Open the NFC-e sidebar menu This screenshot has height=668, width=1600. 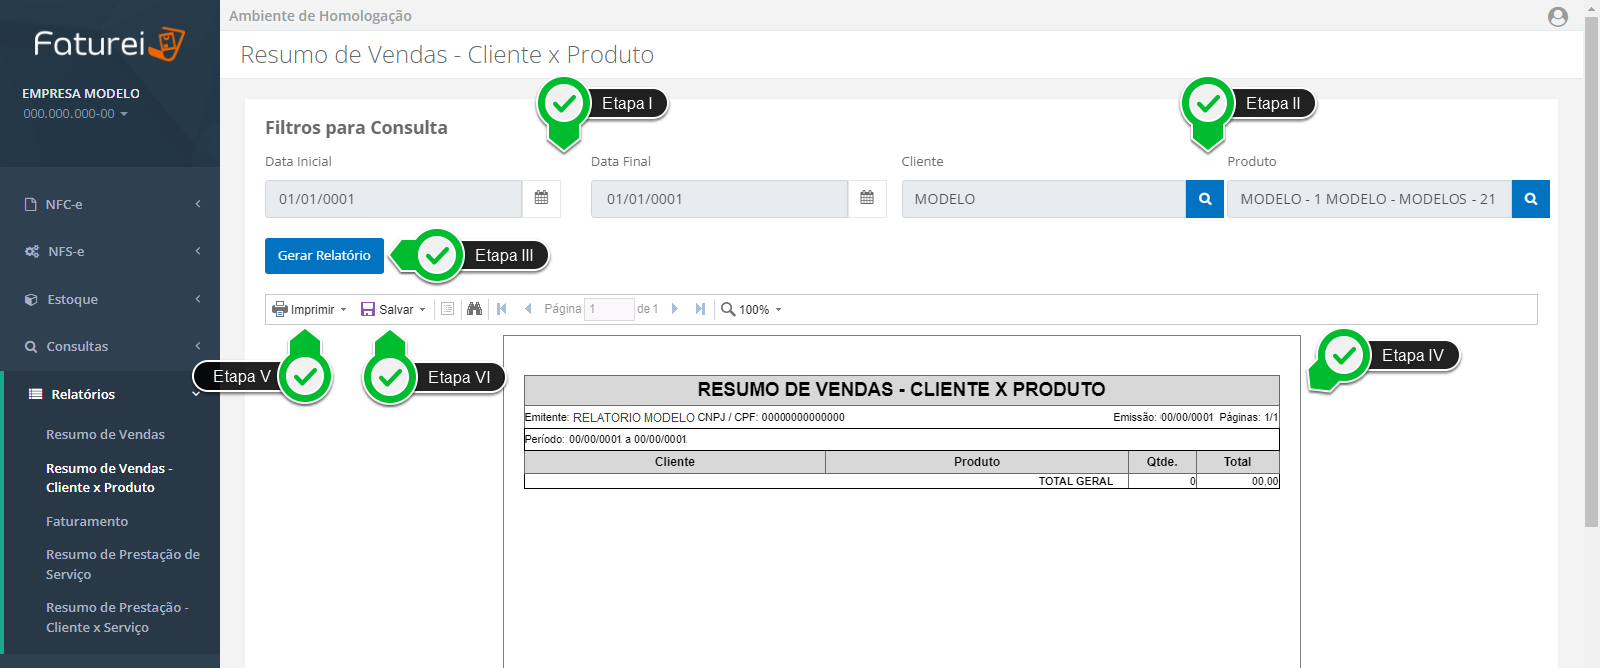coord(110,204)
